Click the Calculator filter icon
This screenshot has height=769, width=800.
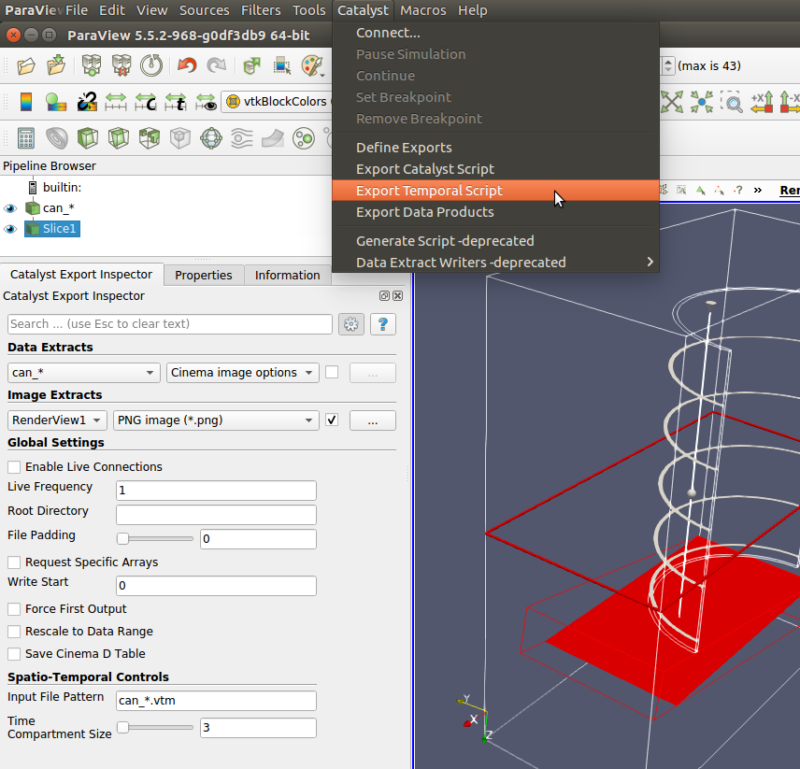[26, 138]
